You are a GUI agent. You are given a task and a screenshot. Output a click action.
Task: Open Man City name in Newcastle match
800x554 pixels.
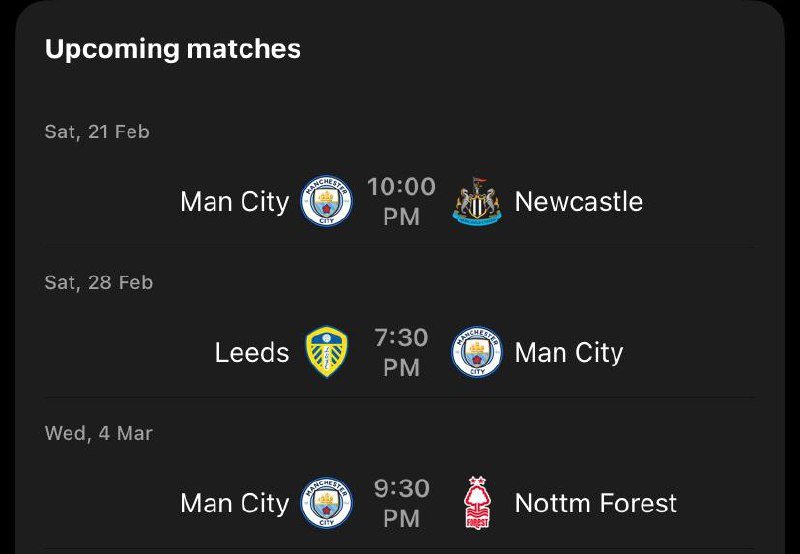point(234,202)
